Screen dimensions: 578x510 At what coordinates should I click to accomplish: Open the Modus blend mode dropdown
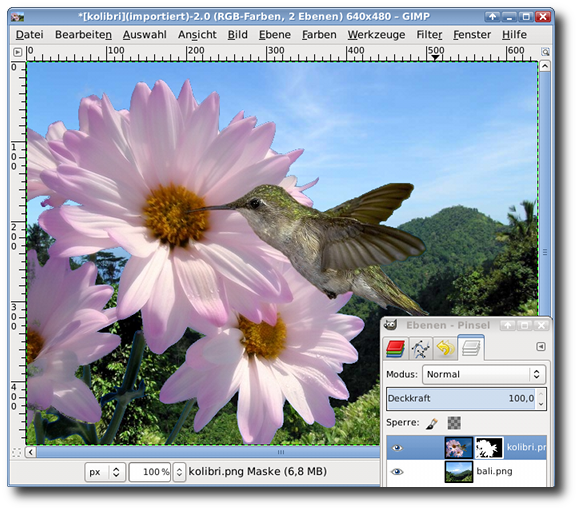[484, 374]
